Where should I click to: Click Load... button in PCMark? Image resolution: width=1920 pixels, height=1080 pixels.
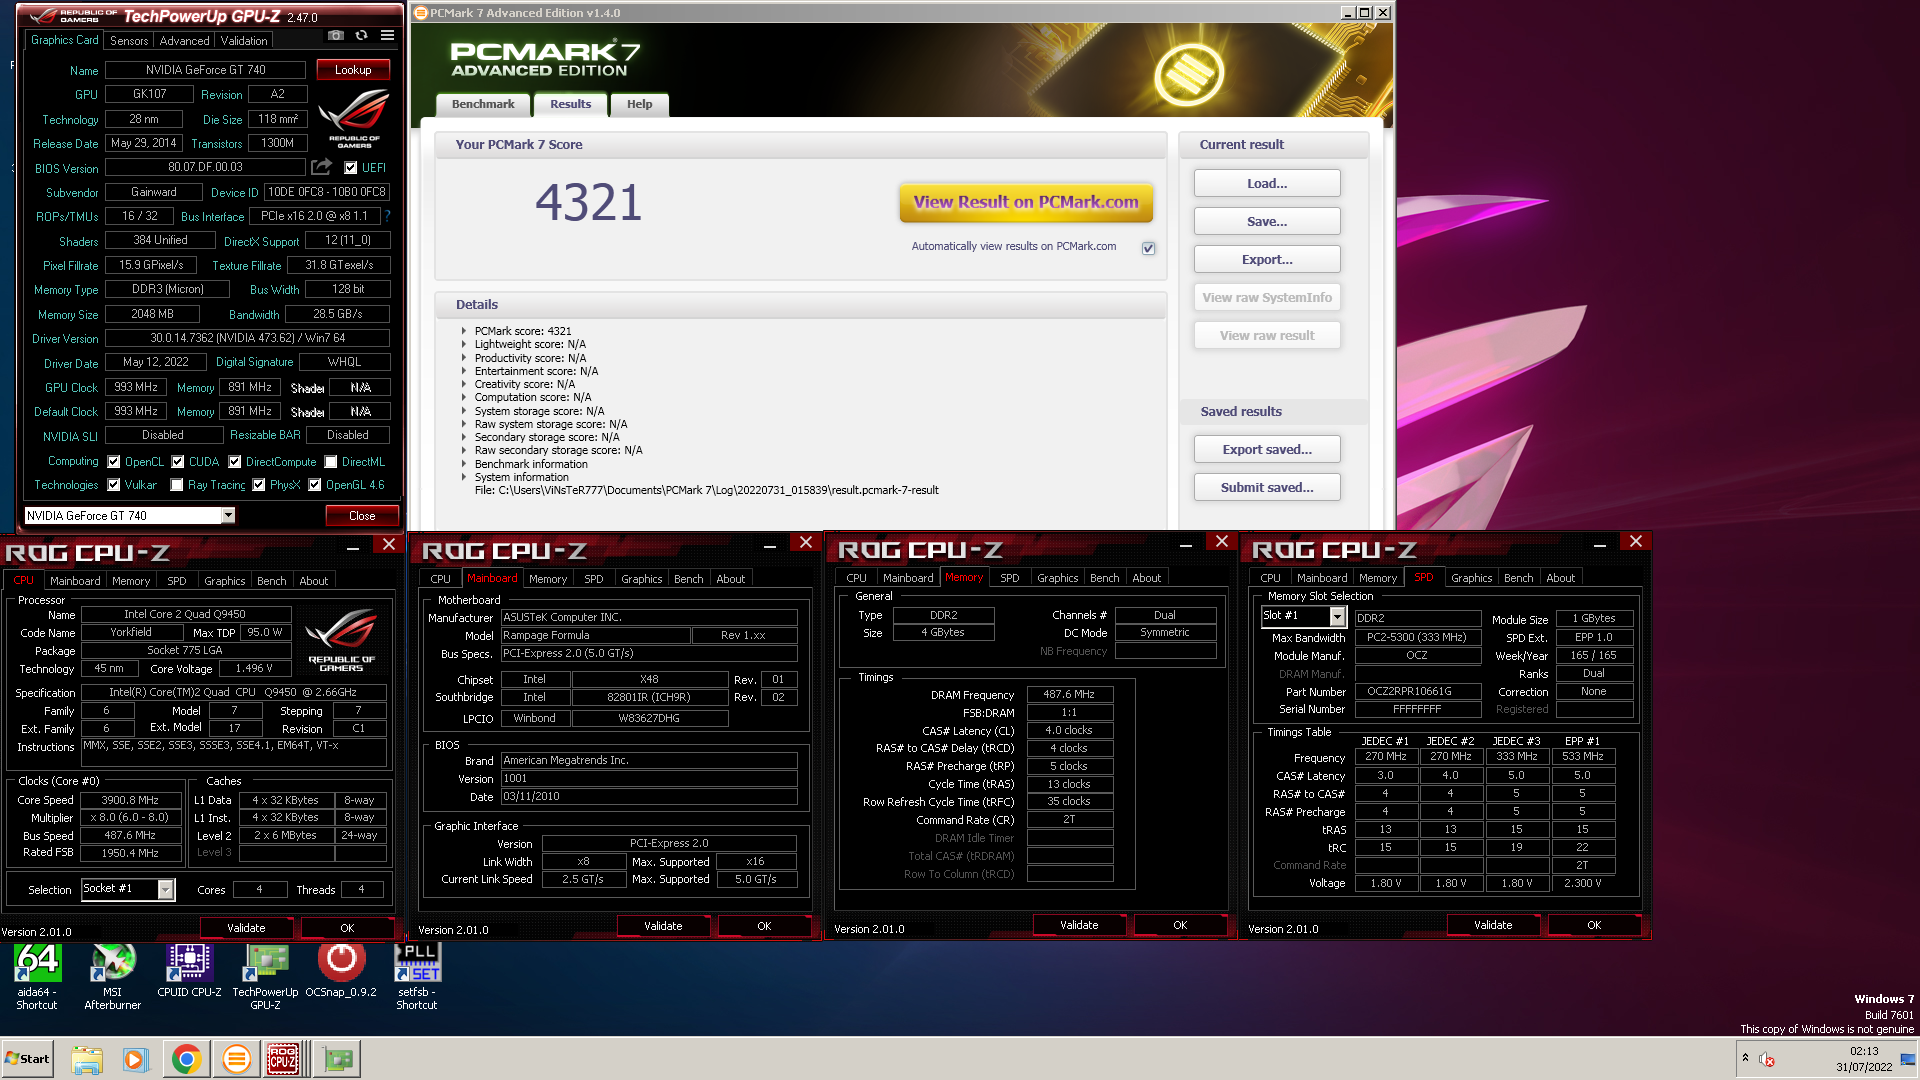[1267, 184]
